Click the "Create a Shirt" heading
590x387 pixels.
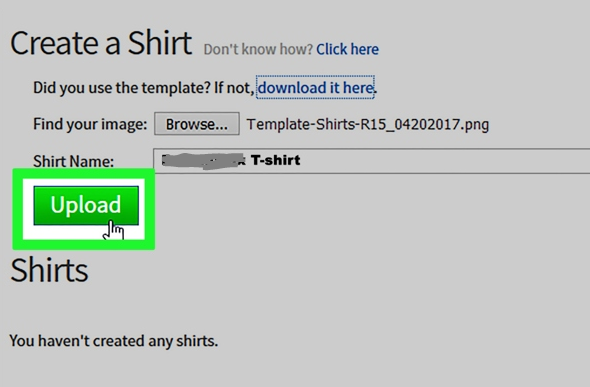pyautogui.click(x=101, y=43)
